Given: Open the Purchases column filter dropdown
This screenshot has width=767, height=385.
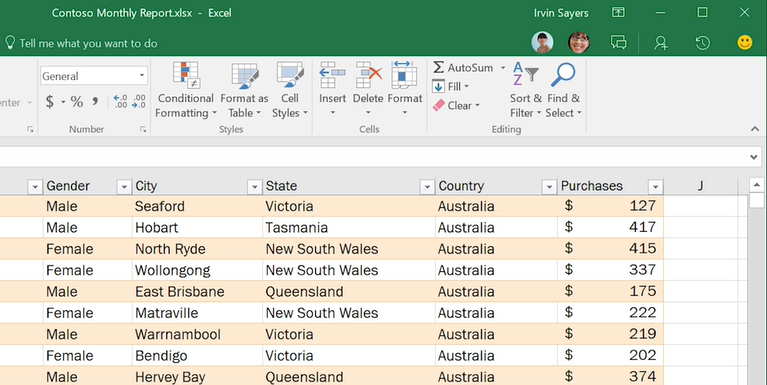Looking at the screenshot, I should tap(655, 186).
